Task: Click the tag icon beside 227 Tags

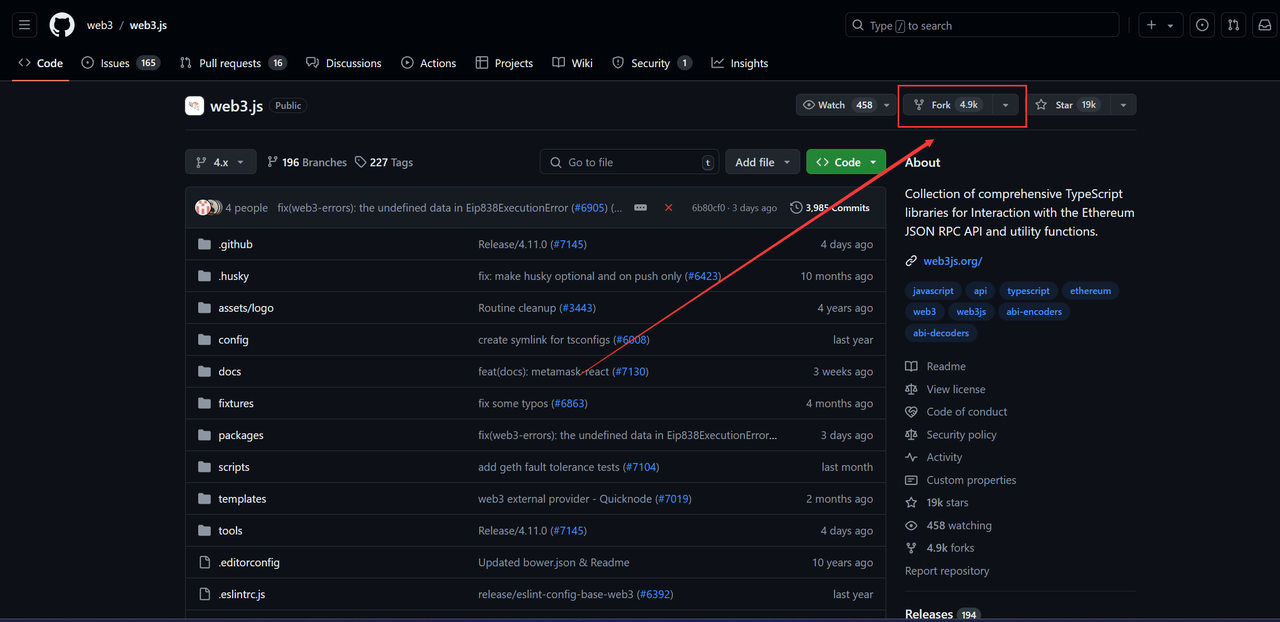Action: (360, 162)
